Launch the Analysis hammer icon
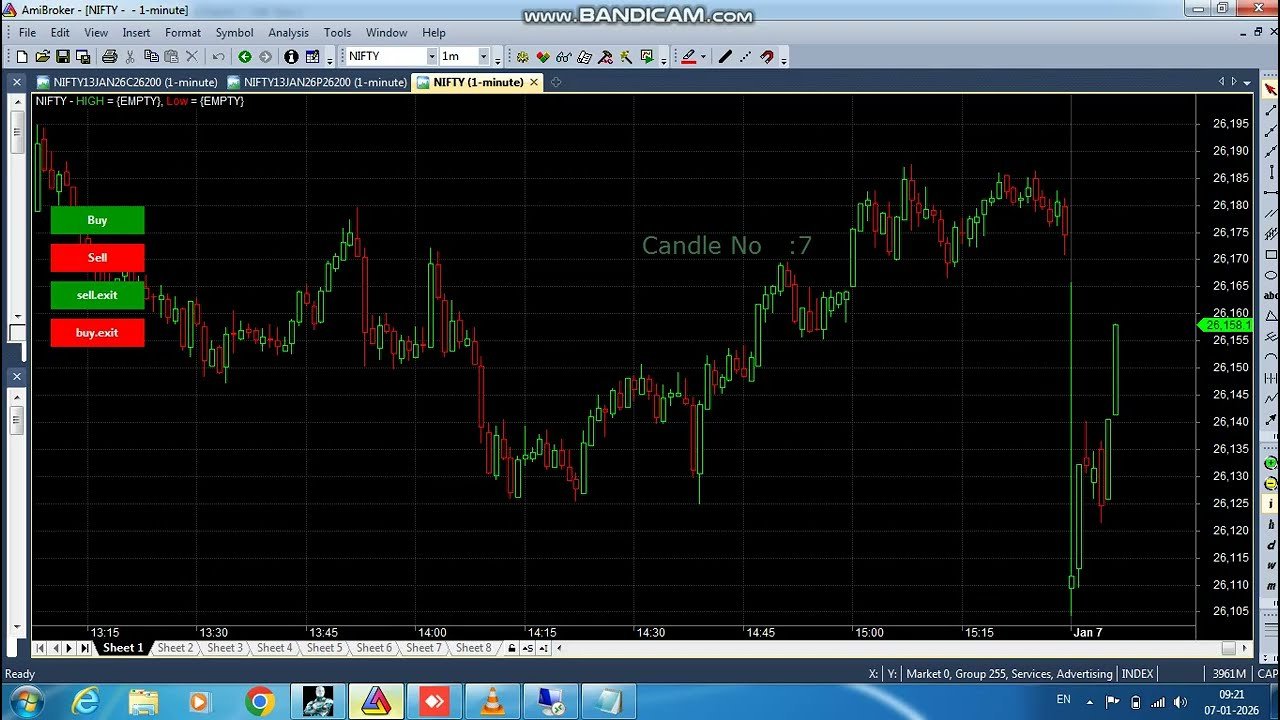Viewport: 1280px width, 720px height. coord(604,56)
